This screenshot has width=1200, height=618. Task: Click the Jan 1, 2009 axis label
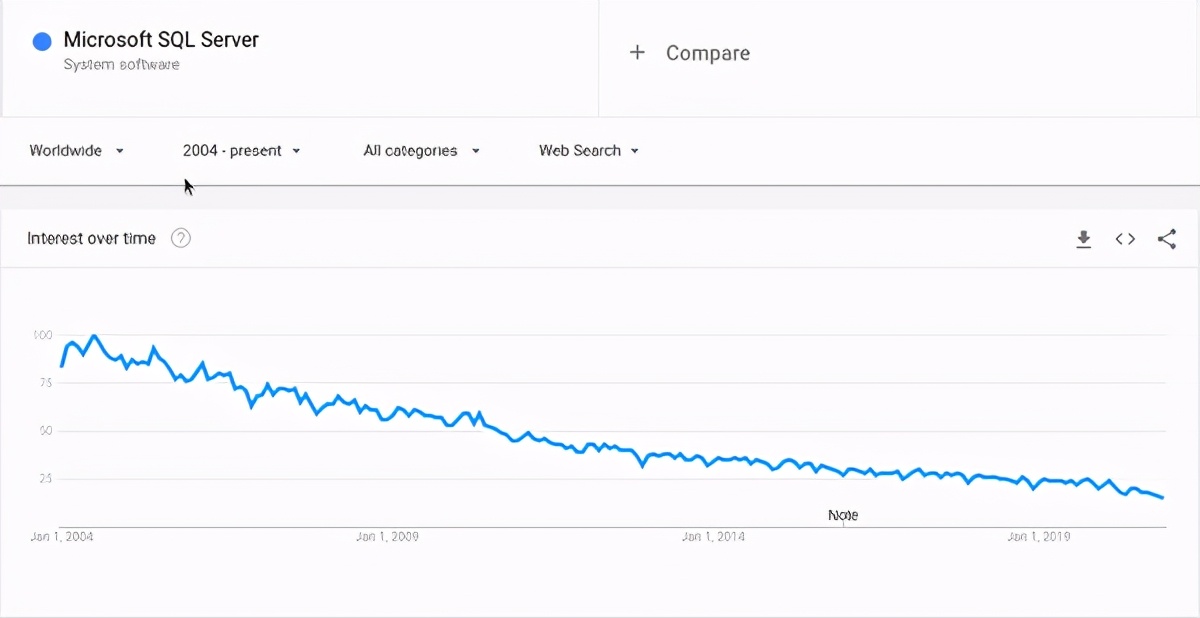coord(387,537)
